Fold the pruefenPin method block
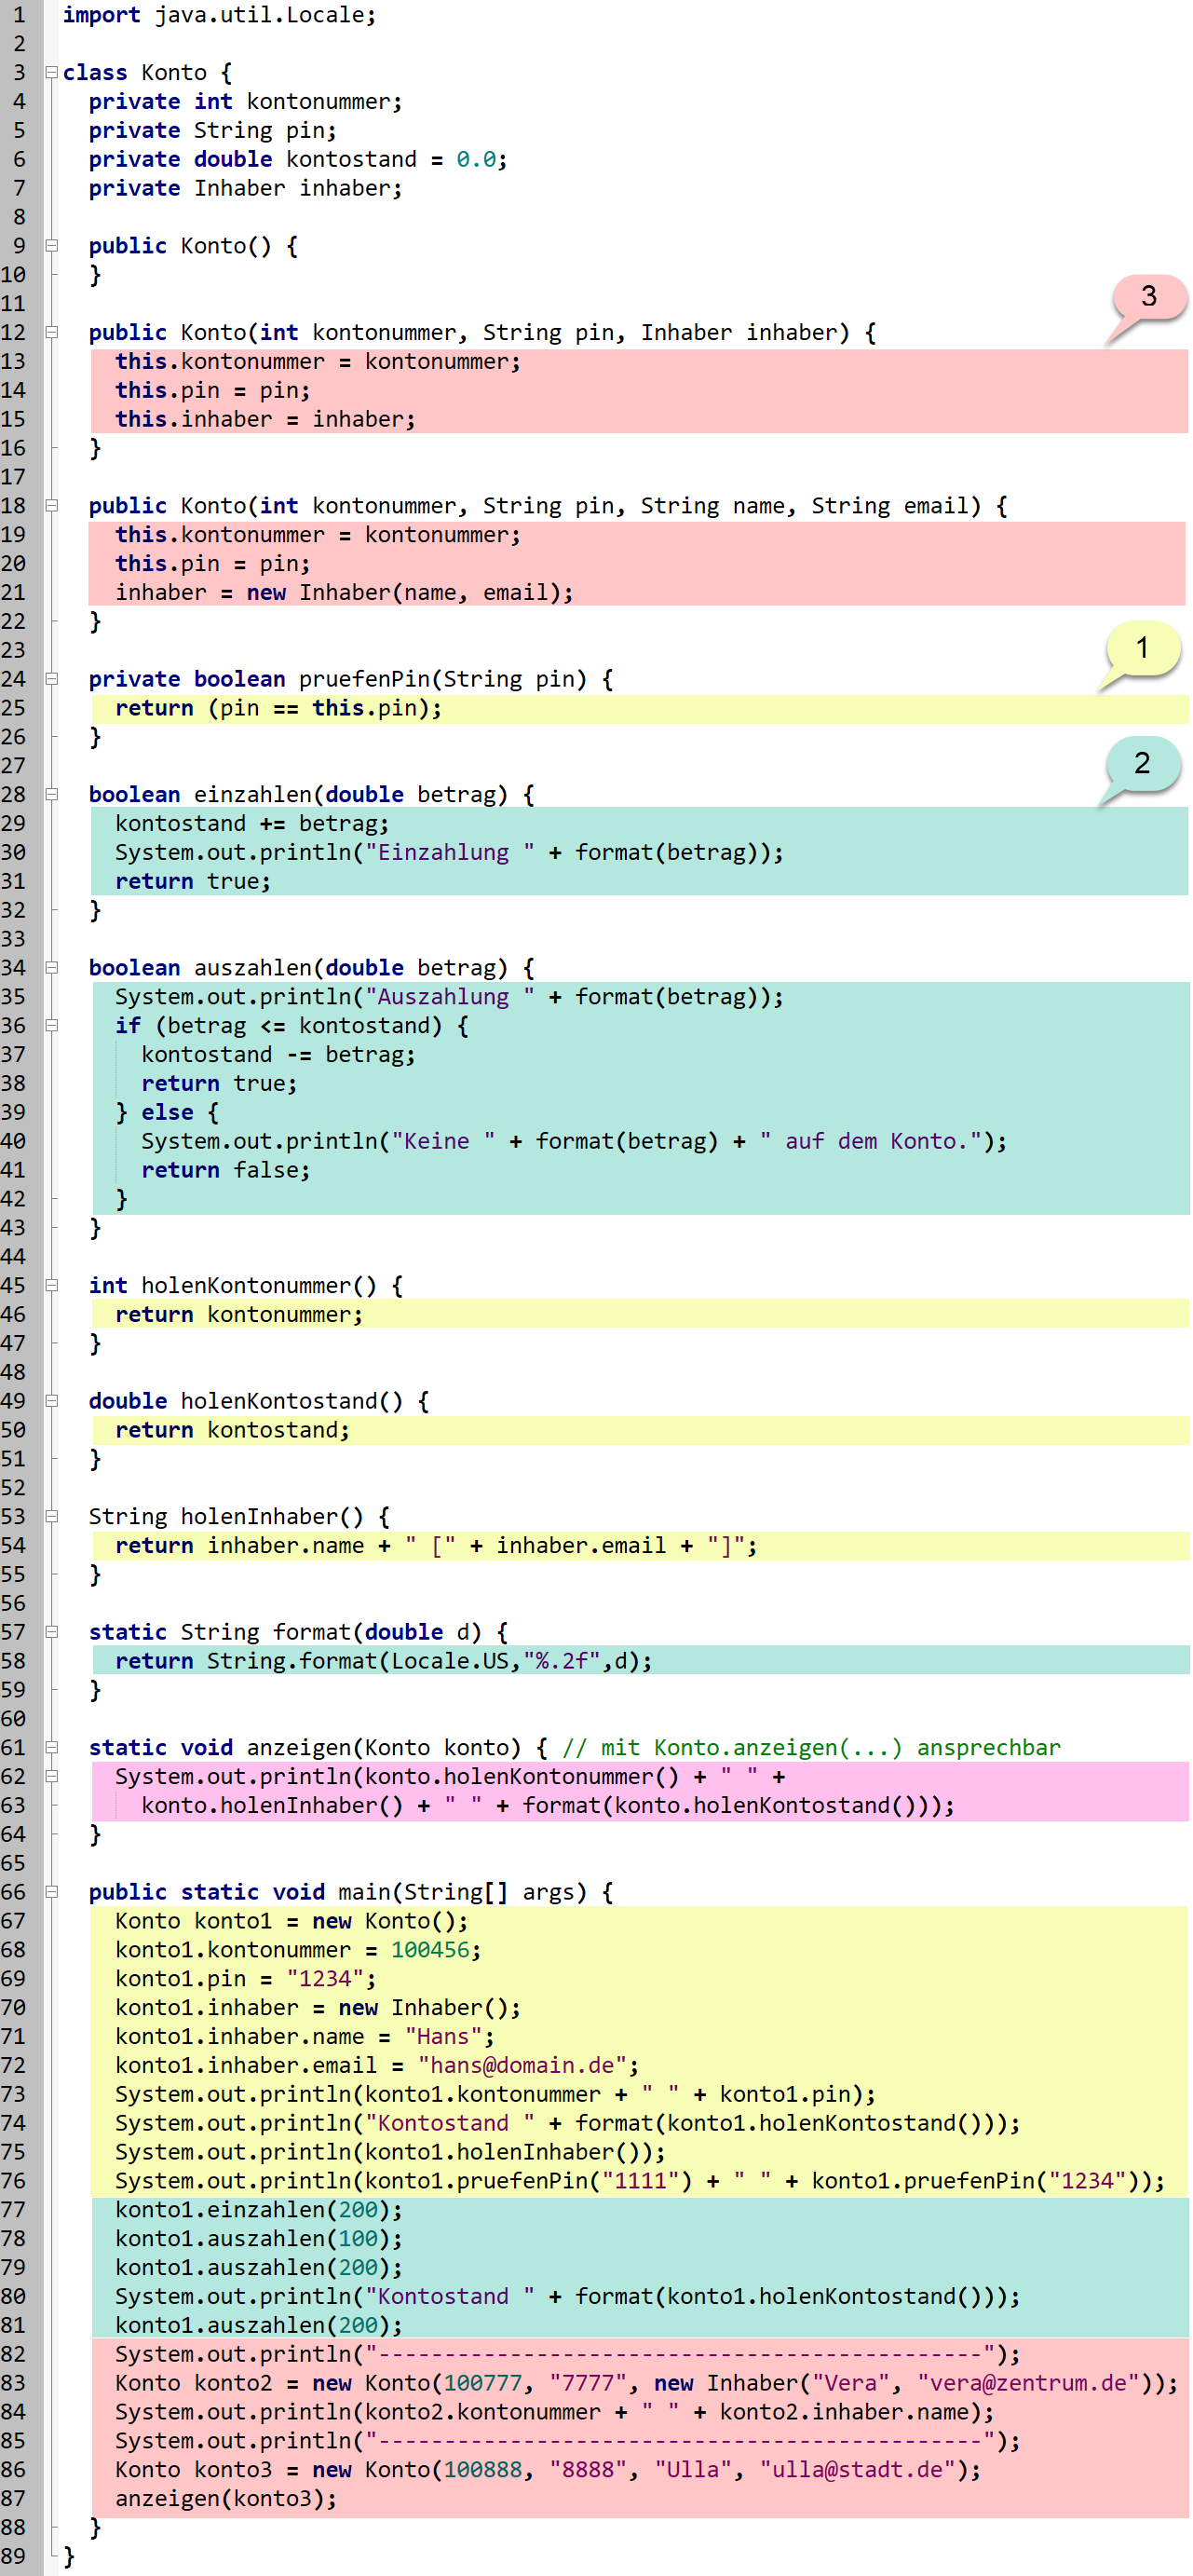 point(51,679)
